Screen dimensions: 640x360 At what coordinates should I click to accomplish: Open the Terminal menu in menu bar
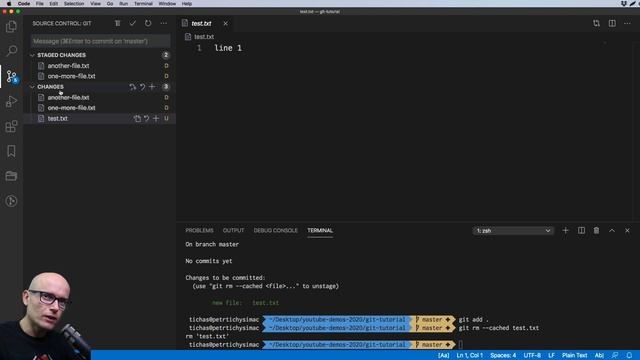pos(143,4)
